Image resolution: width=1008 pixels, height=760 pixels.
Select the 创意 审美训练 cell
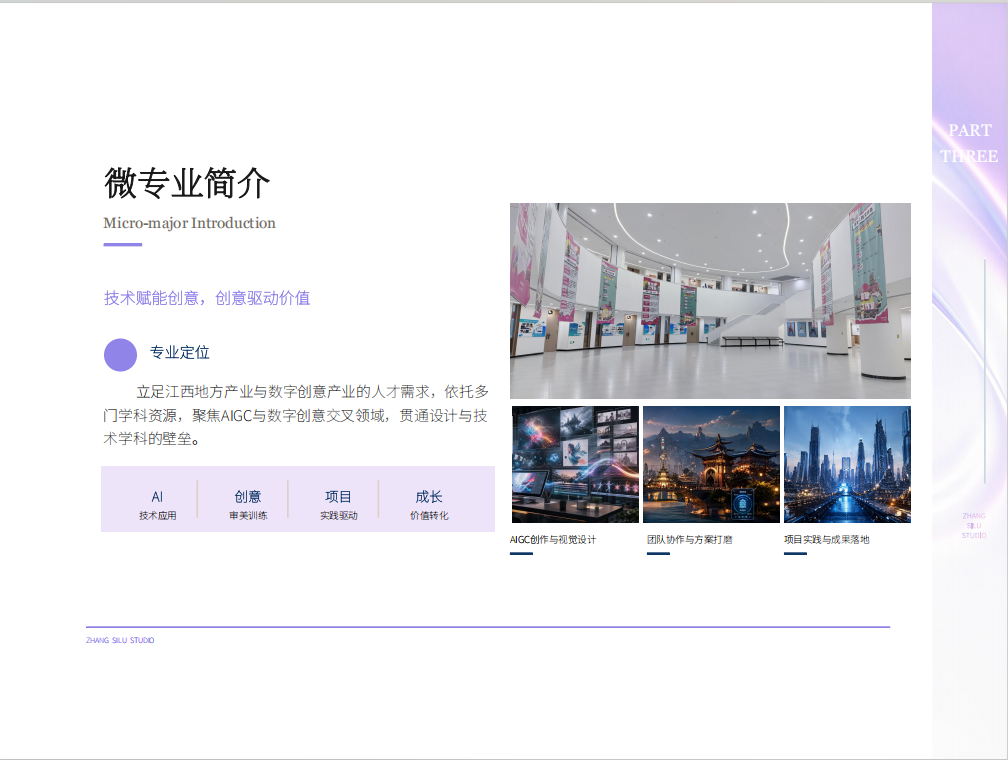(248, 505)
